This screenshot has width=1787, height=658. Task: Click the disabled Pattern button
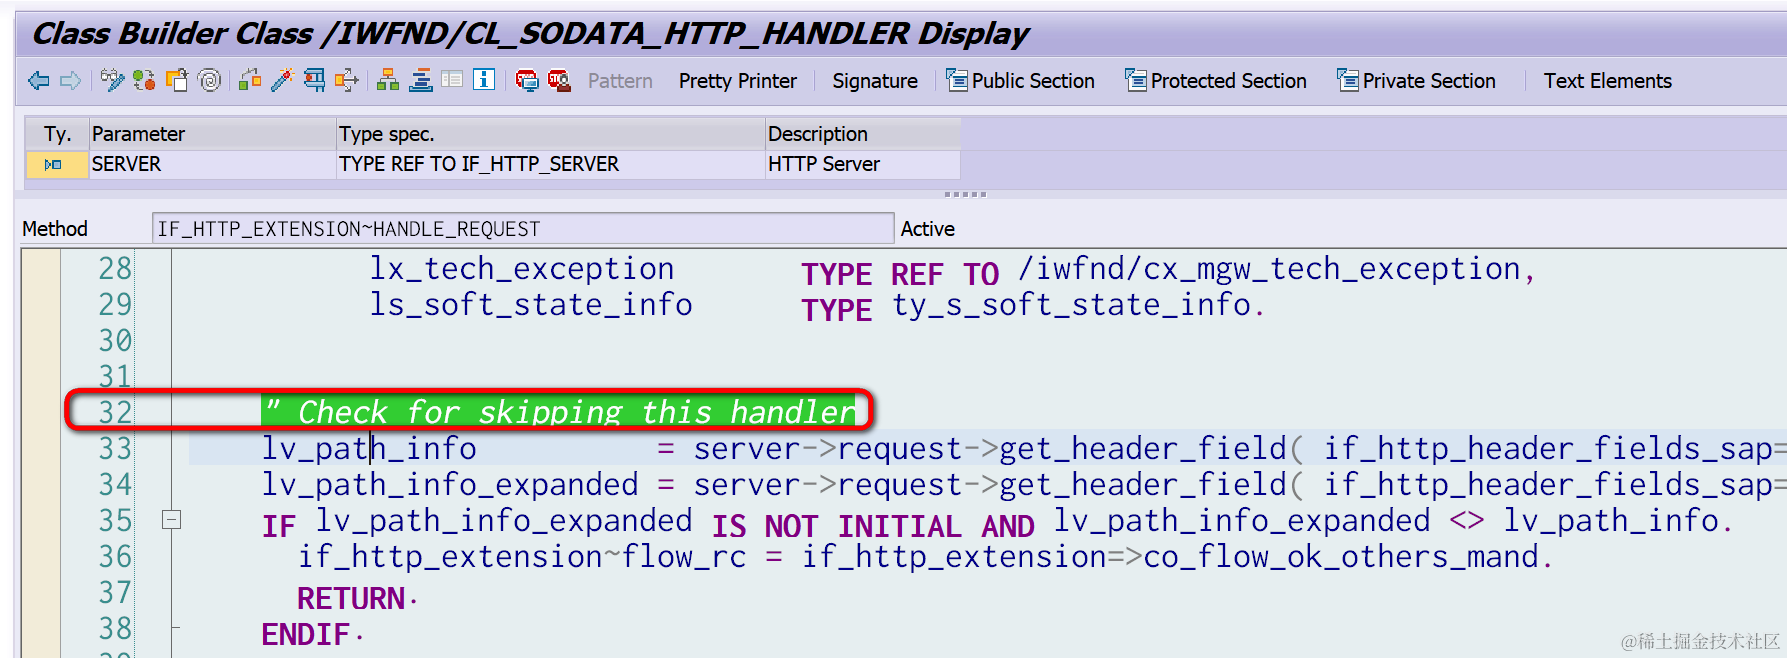tap(620, 81)
